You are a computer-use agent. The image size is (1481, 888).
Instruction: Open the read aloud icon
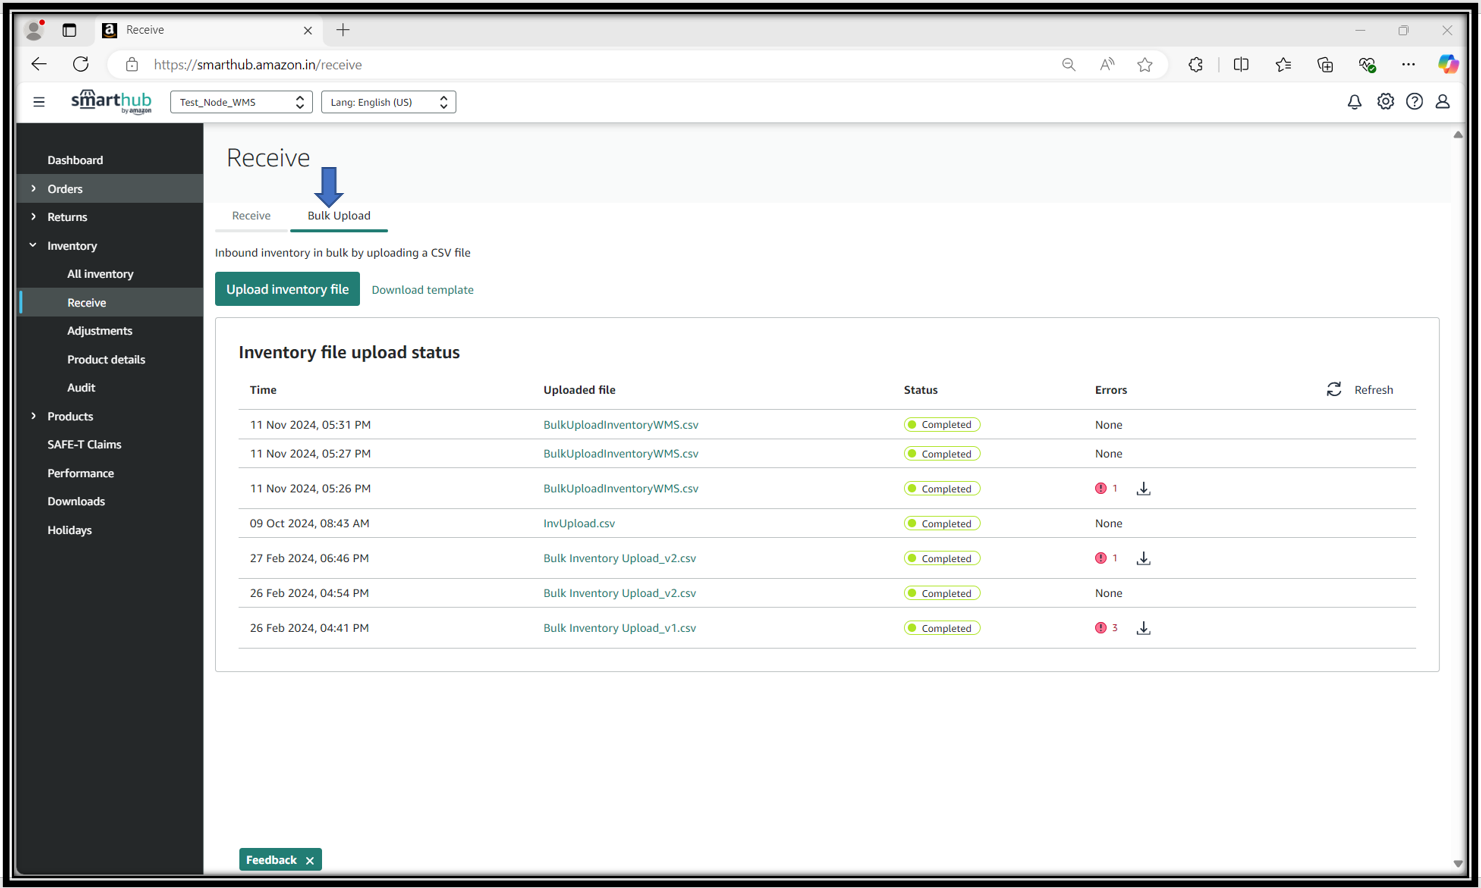click(1107, 65)
